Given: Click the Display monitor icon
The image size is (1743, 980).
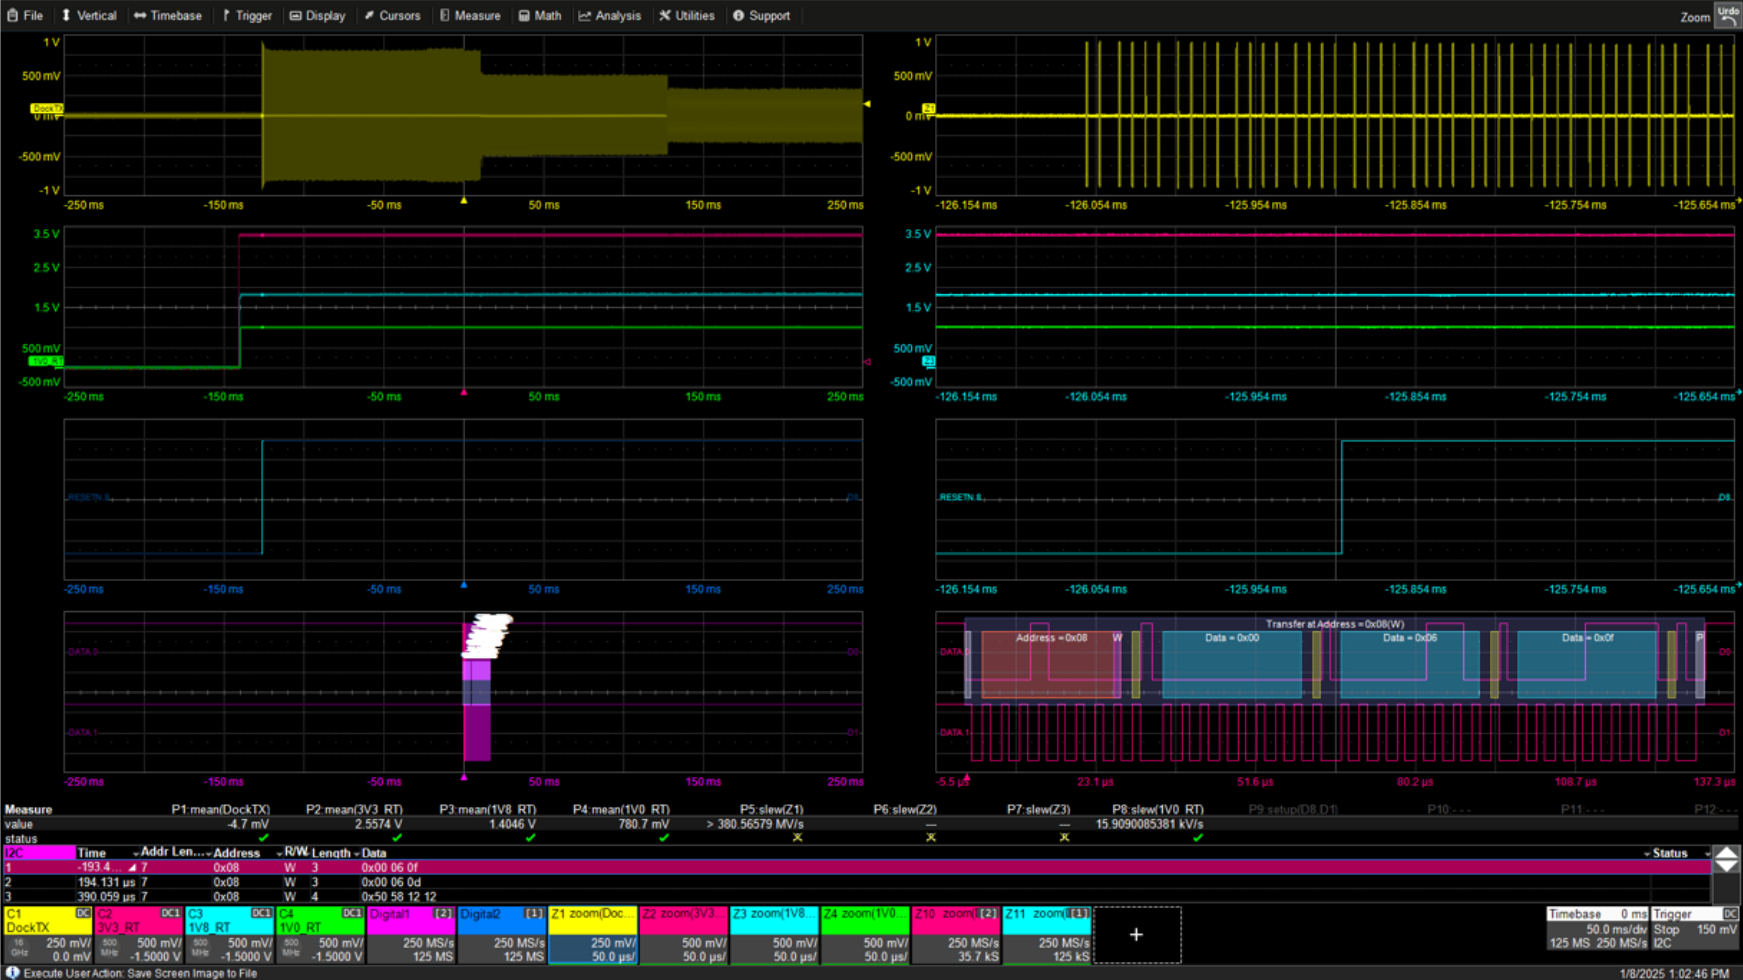Looking at the screenshot, I should click(296, 16).
